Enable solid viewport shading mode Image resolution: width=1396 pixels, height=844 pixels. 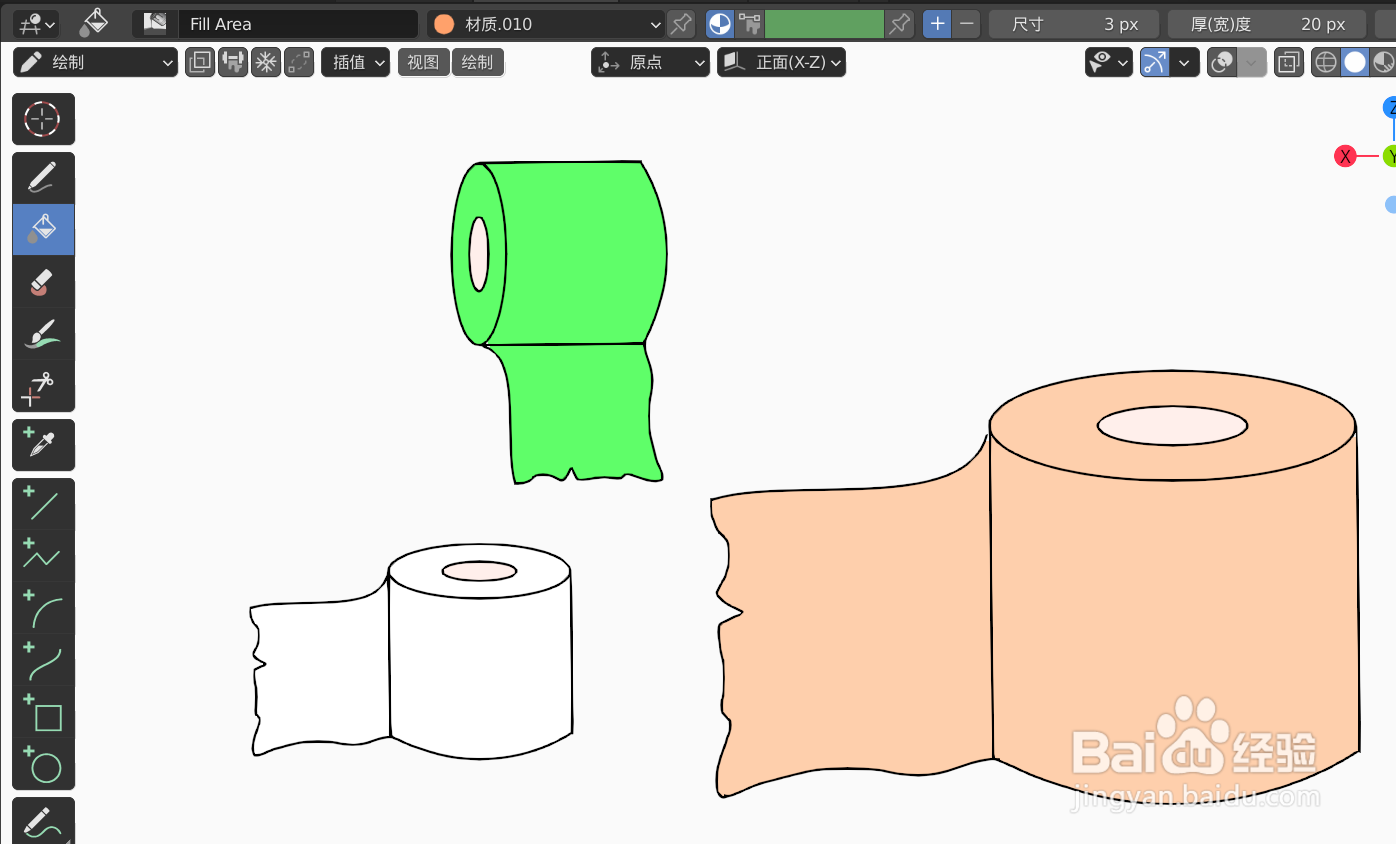click(1355, 62)
